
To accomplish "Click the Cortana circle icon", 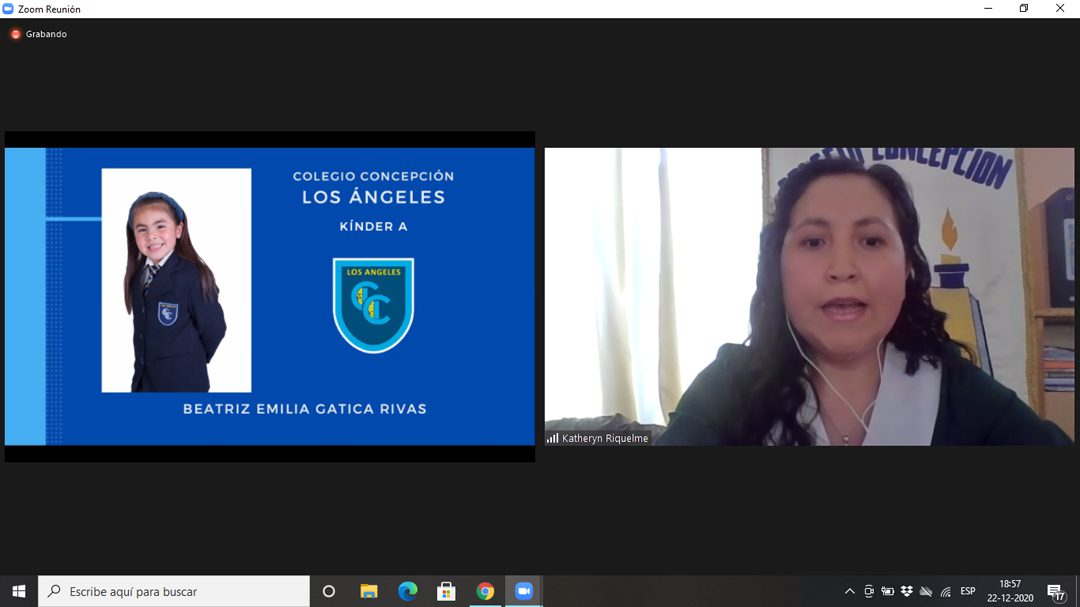I will (329, 591).
